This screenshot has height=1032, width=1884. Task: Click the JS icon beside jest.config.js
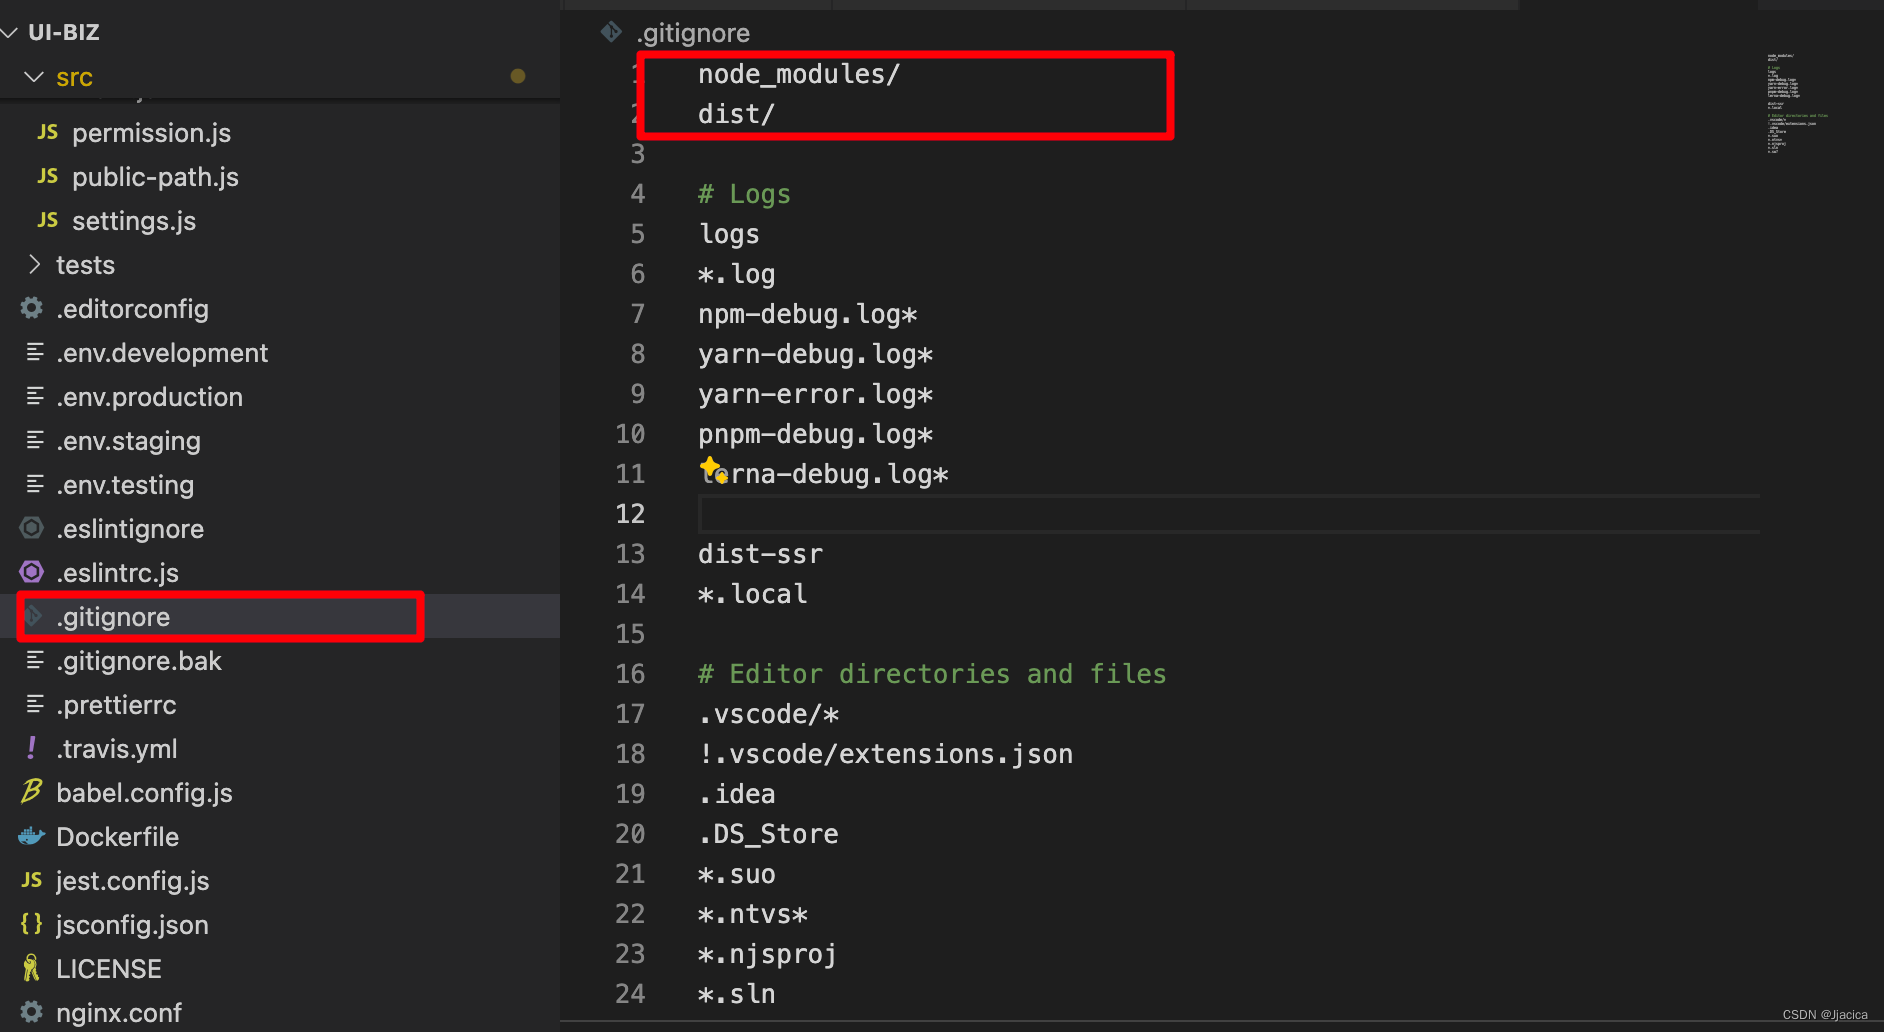(x=31, y=880)
